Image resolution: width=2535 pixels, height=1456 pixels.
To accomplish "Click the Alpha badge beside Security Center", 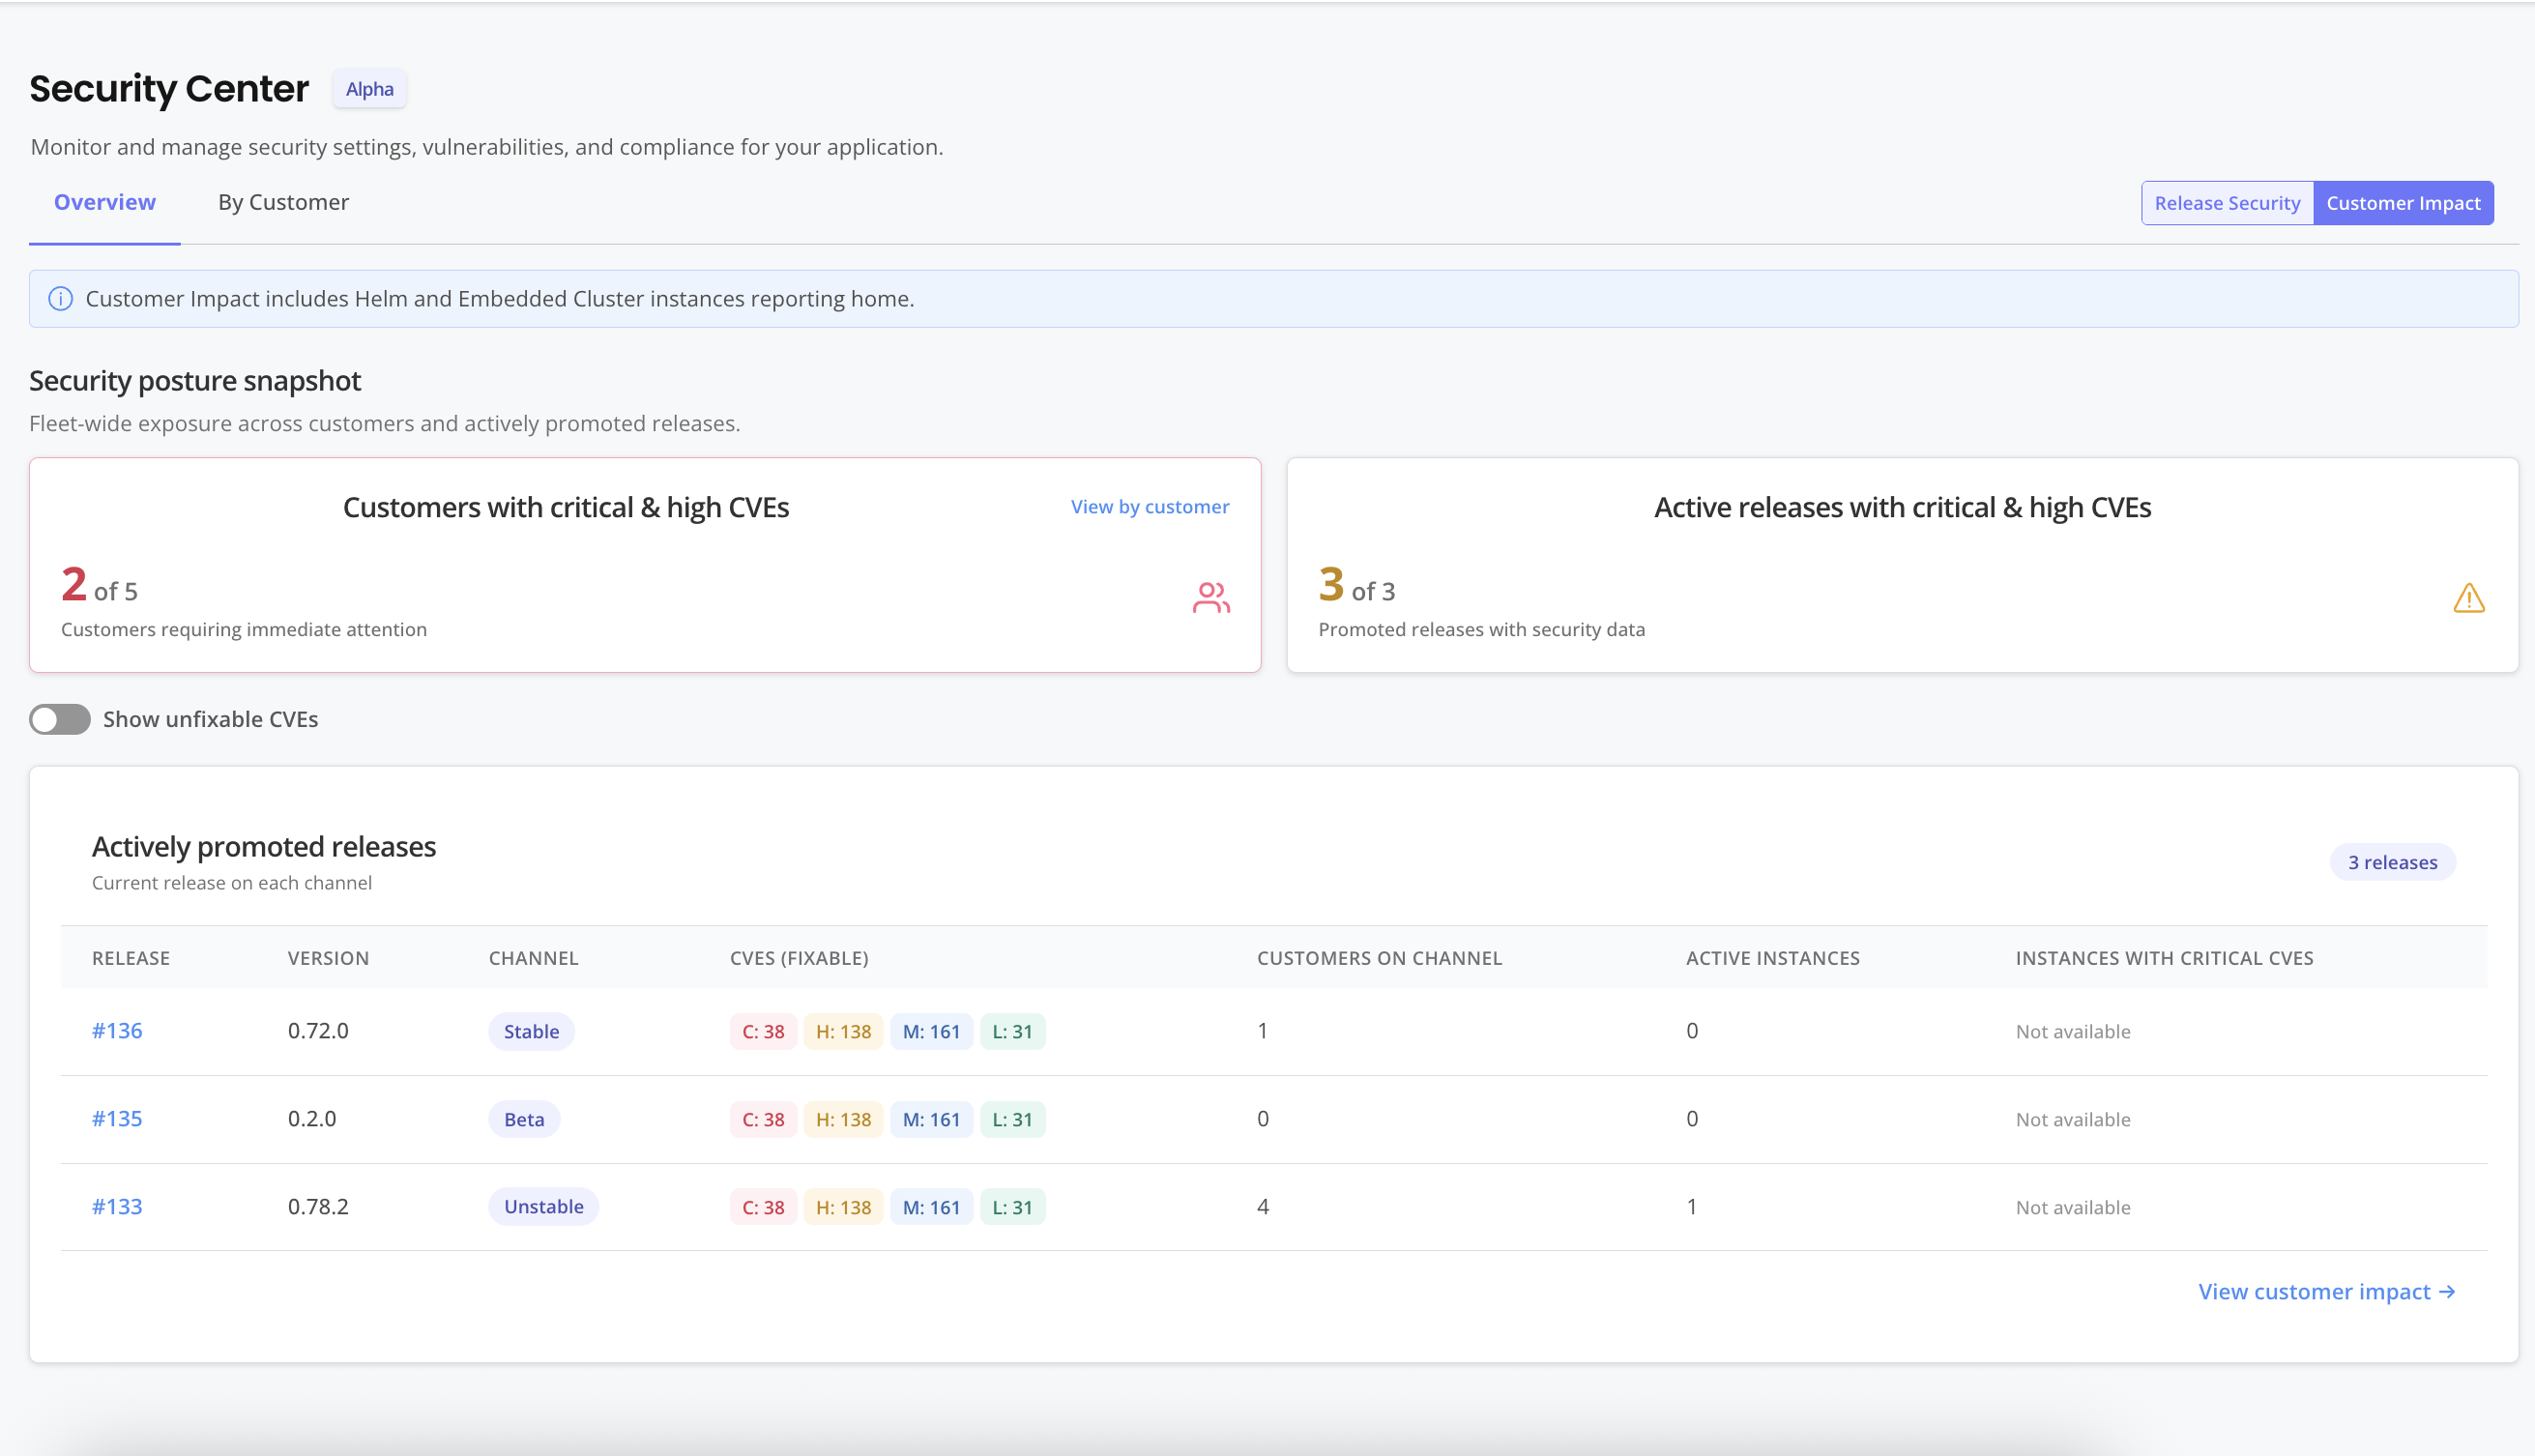I will (x=370, y=89).
